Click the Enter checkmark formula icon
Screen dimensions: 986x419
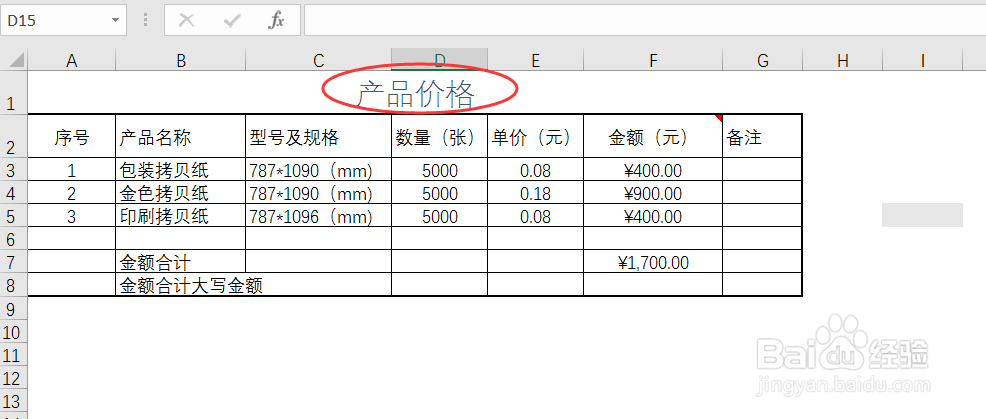tap(232, 21)
